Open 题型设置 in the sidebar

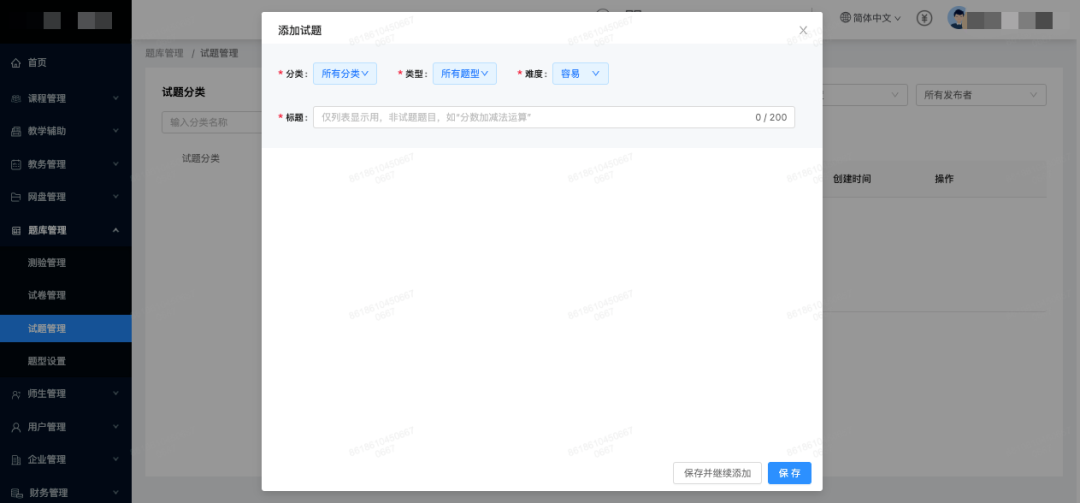[x=47, y=361]
